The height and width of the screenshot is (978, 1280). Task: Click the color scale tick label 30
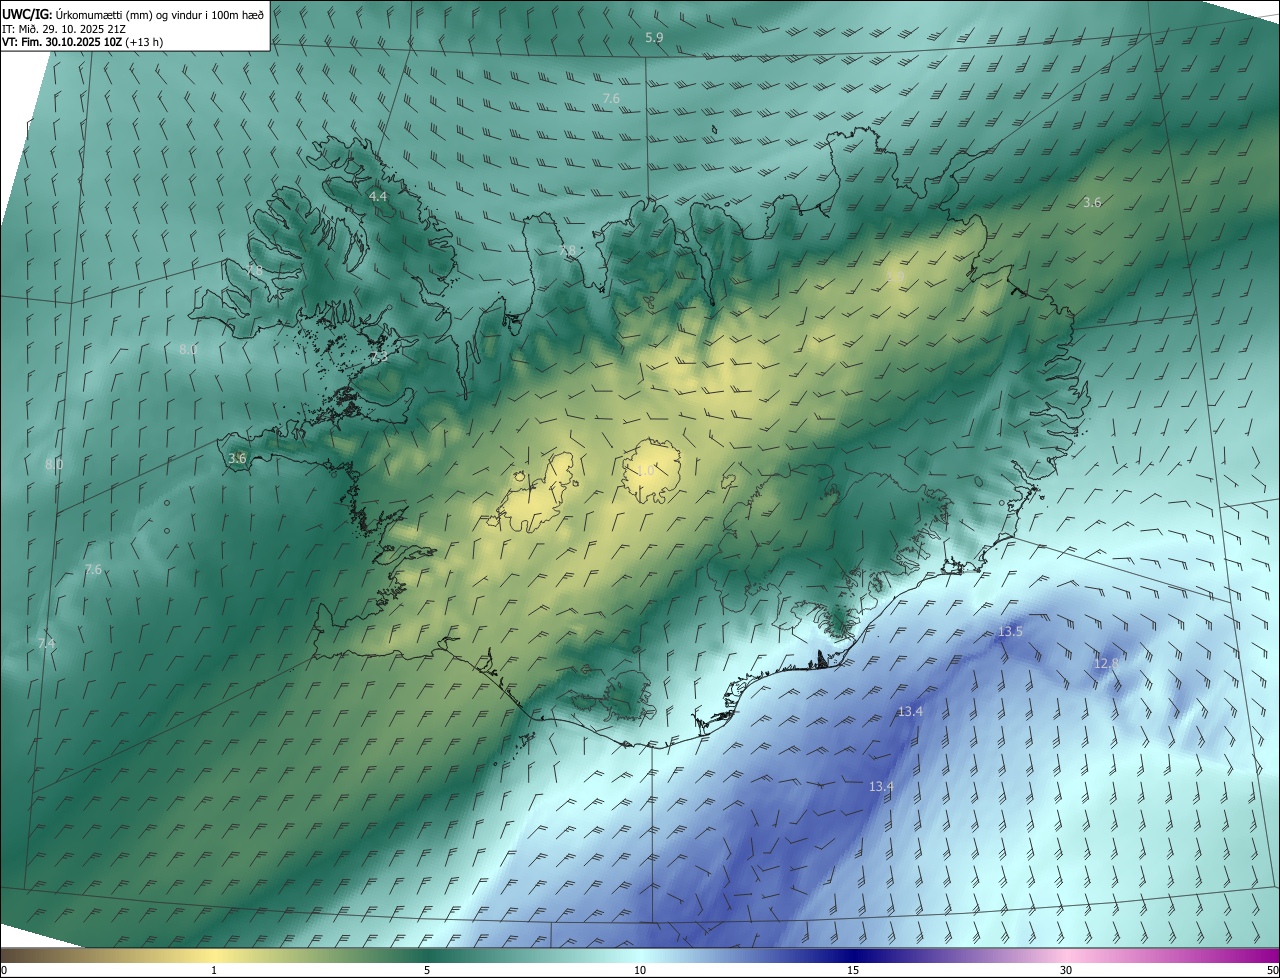pyautogui.click(x=1066, y=970)
